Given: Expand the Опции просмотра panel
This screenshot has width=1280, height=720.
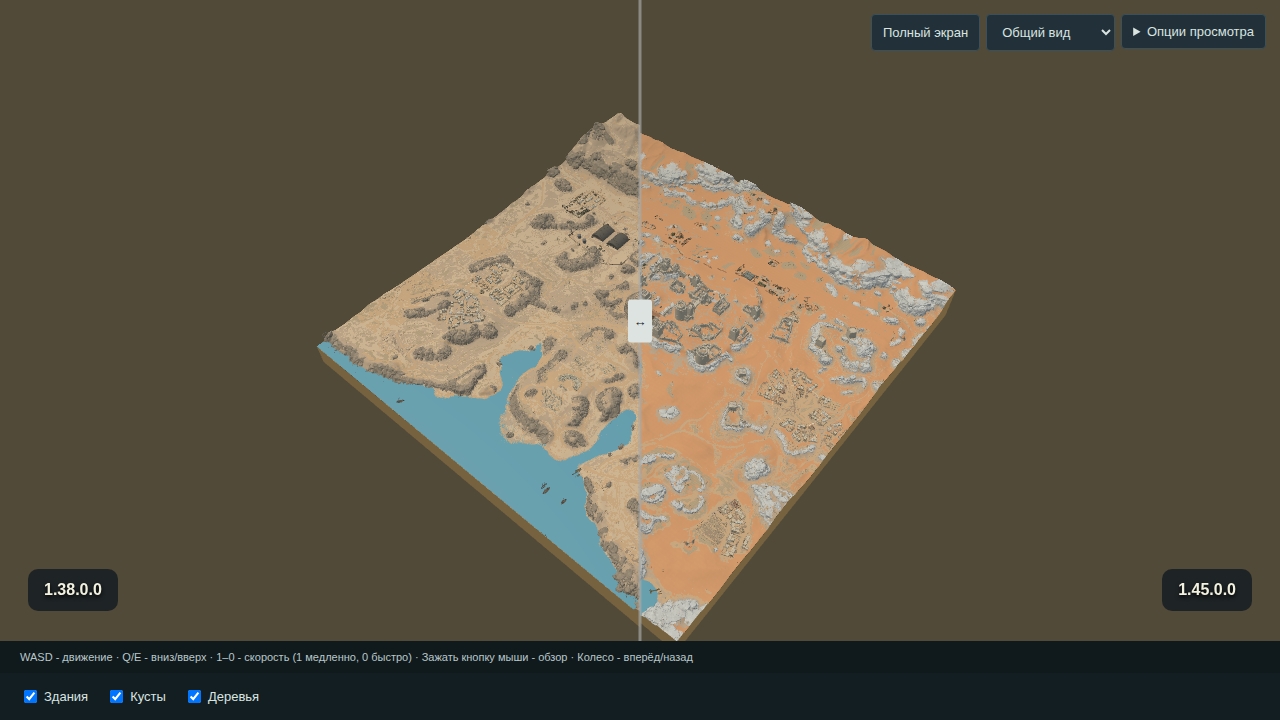Looking at the screenshot, I should click(1193, 32).
